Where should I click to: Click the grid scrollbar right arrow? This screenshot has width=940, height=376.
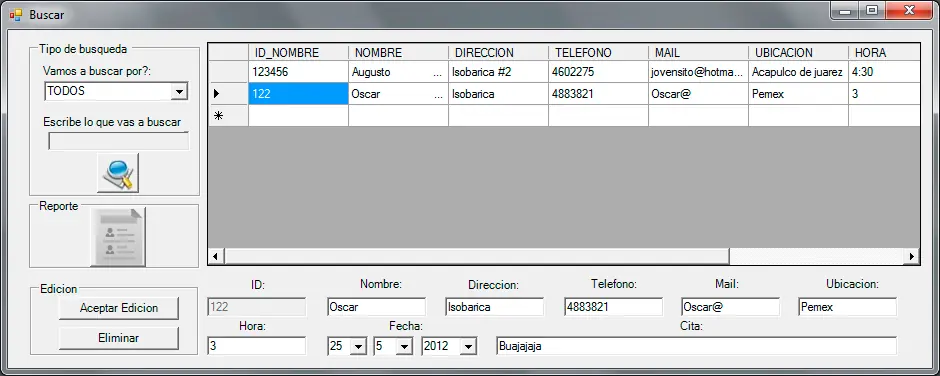pyautogui.click(x=912, y=257)
